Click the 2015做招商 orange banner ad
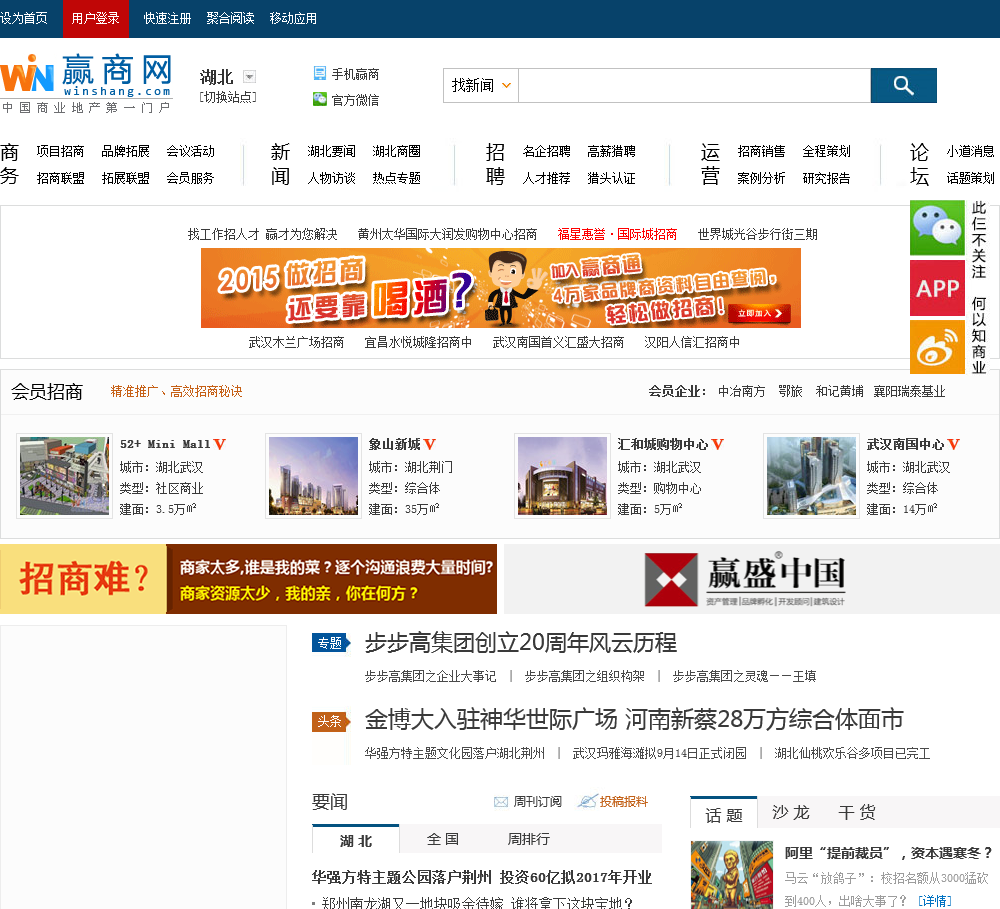Screen dimensions: 1000x909 tap(501, 288)
